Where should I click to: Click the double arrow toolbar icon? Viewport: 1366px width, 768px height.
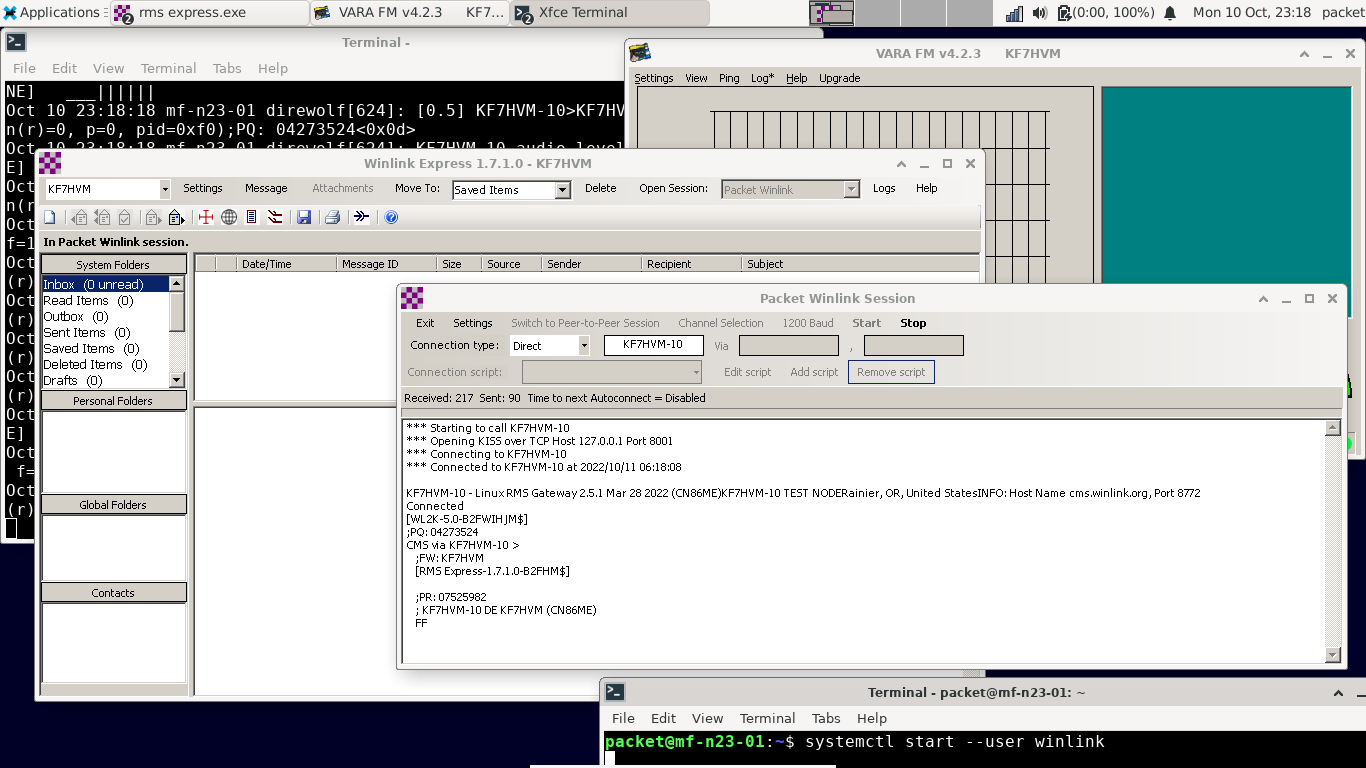click(x=362, y=217)
